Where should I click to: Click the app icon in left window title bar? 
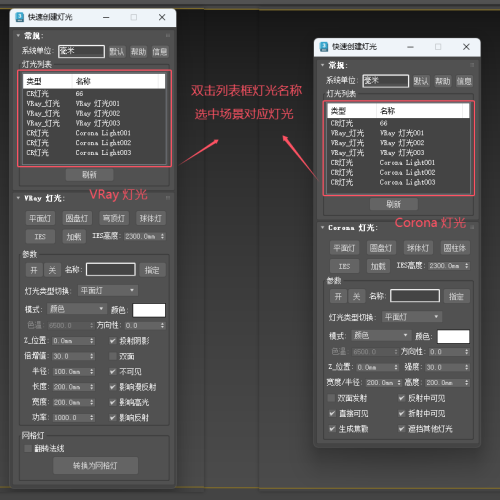20,17
